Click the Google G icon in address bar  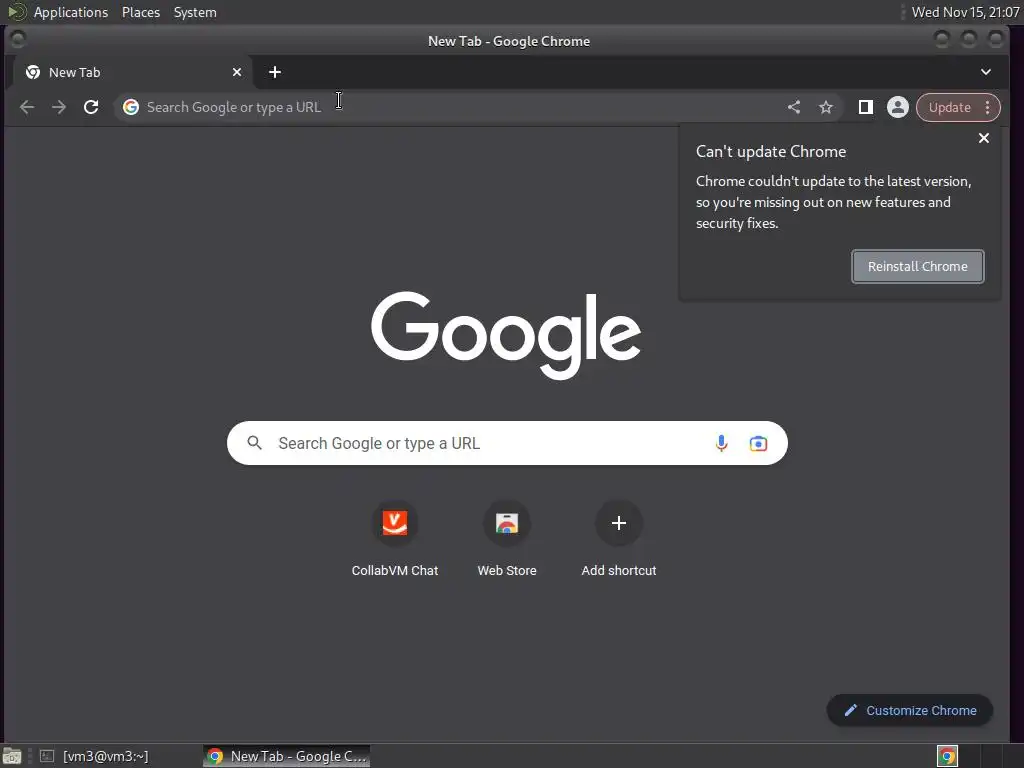[131, 107]
